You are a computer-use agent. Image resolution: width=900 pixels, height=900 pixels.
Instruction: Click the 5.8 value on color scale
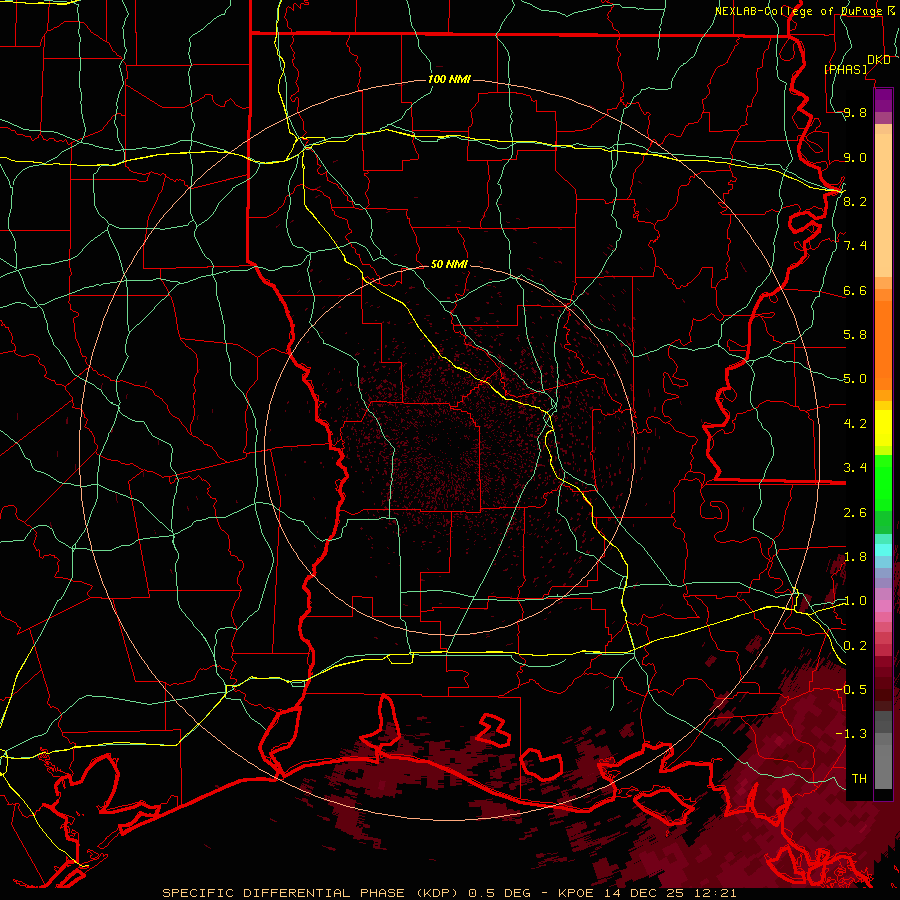[x=855, y=335]
